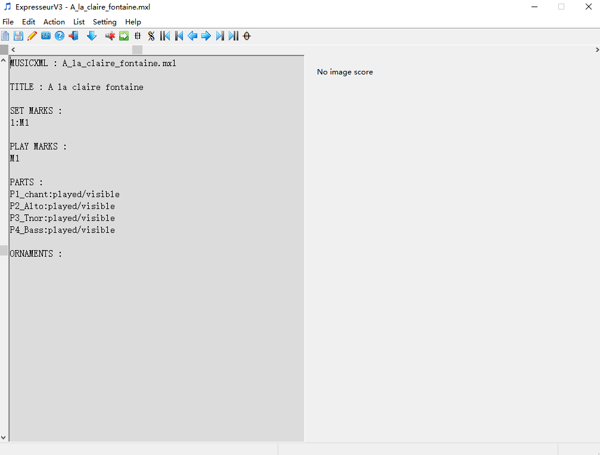
Task: Jump to the last section with double-bar icon
Action: click(233, 36)
